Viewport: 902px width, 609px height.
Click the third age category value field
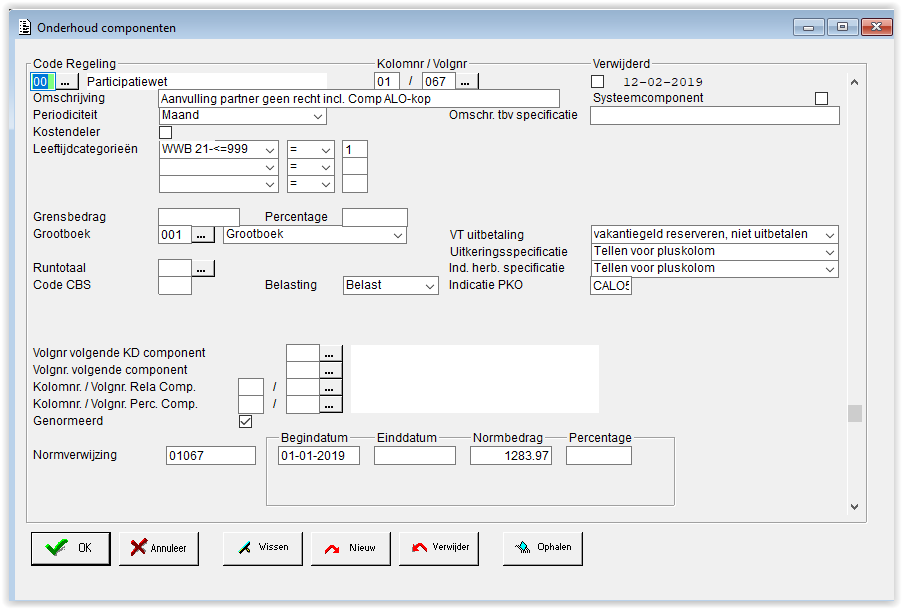pos(355,184)
